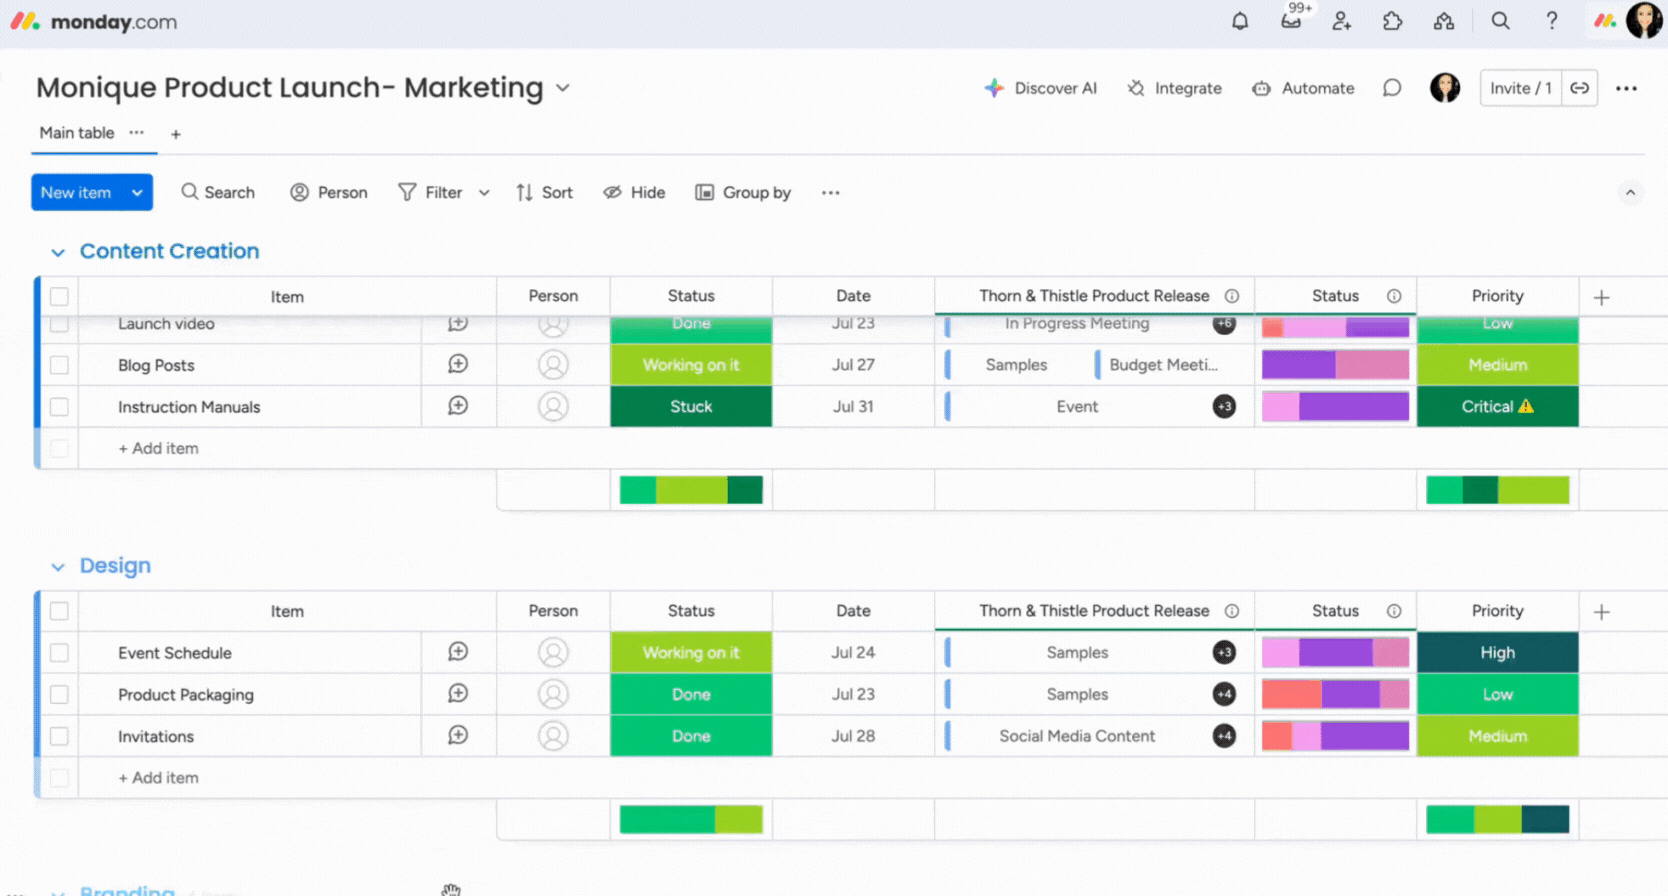Open the help question mark icon
Viewport: 1668px width, 896px height.
tap(1551, 21)
